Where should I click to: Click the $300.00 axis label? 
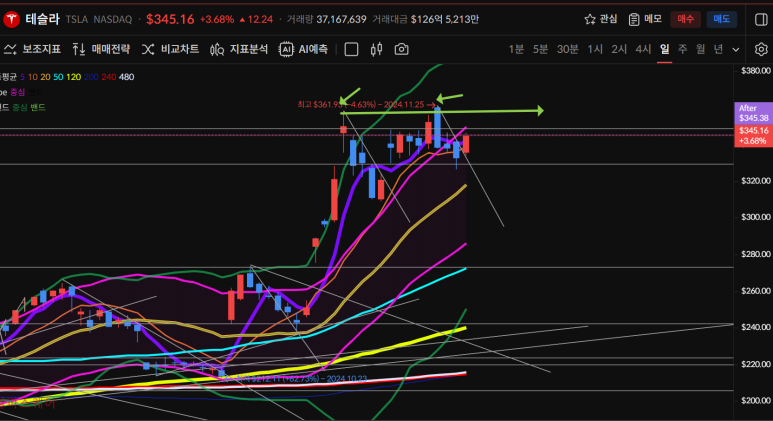click(756, 217)
